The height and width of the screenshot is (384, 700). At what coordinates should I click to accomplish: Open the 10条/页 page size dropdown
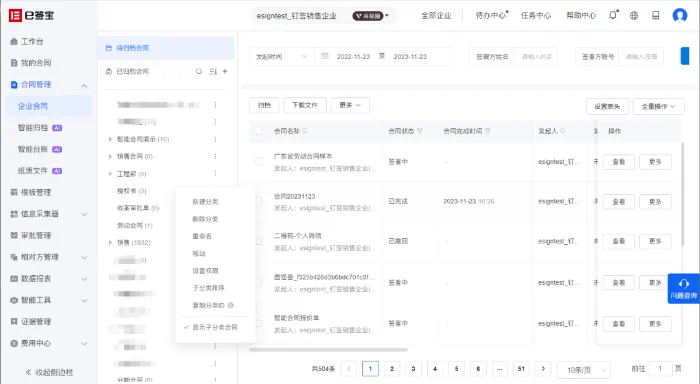(583, 370)
